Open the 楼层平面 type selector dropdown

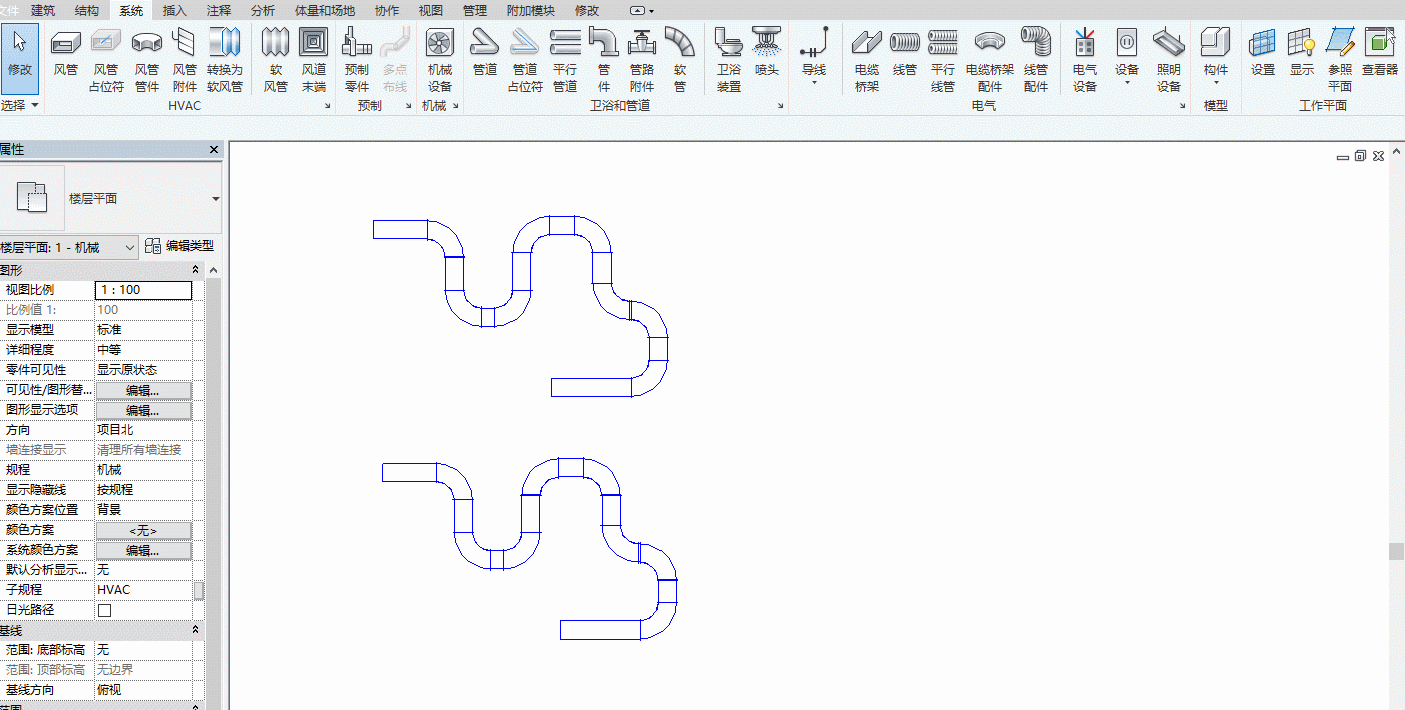[216, 199]
